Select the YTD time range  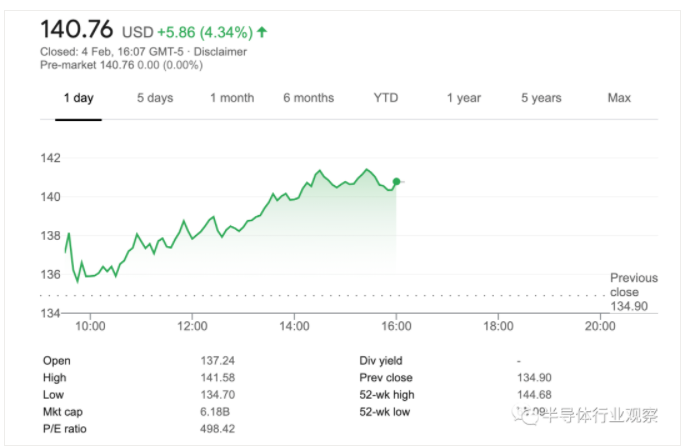386,98
